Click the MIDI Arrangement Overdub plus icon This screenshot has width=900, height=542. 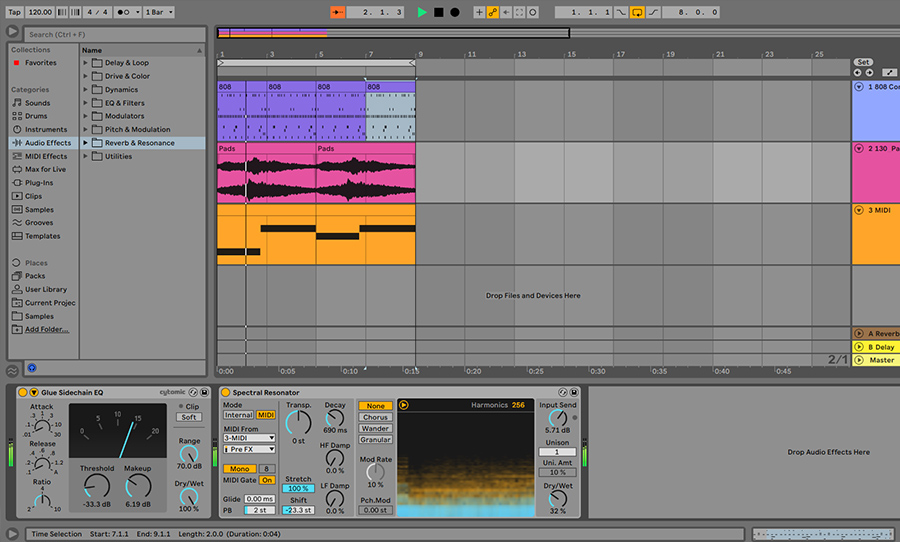point(479,12)
